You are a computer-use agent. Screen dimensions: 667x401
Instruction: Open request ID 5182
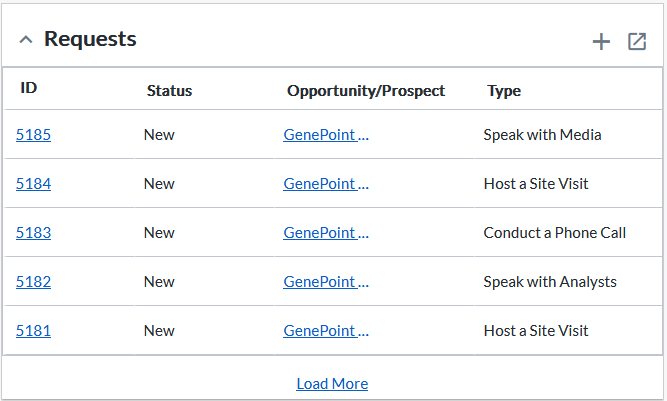point(33,282)
